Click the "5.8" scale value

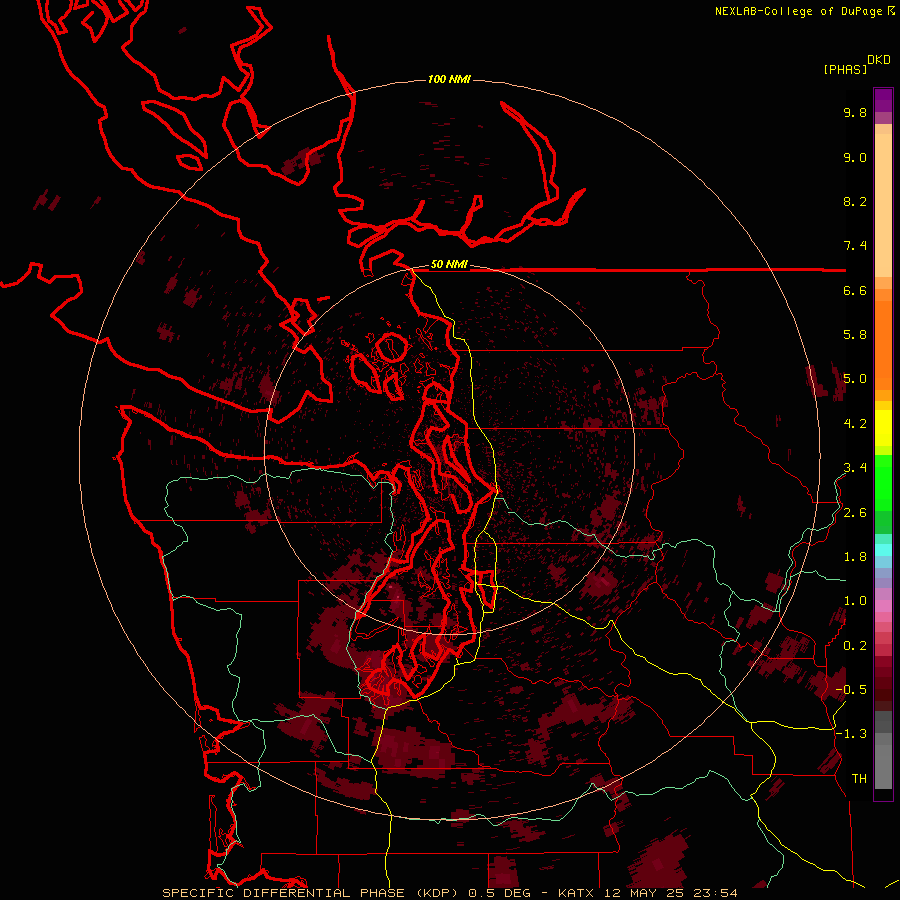pyautogui.click(x=855, y=334)
